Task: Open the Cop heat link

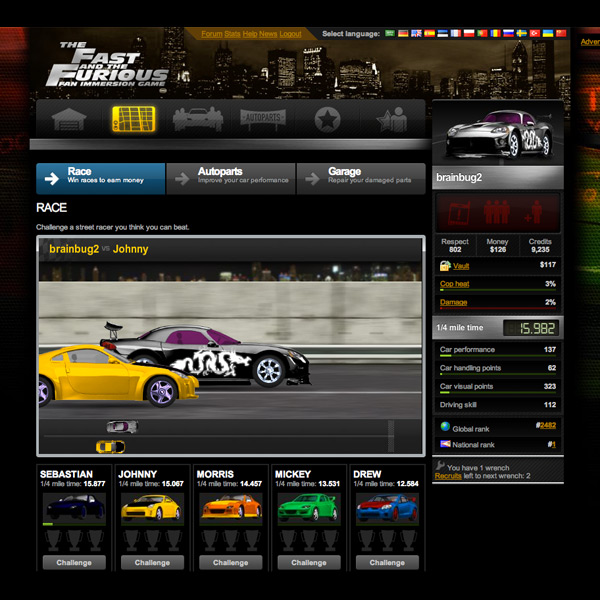Action: pyautogui.click(x=455, y=284)
